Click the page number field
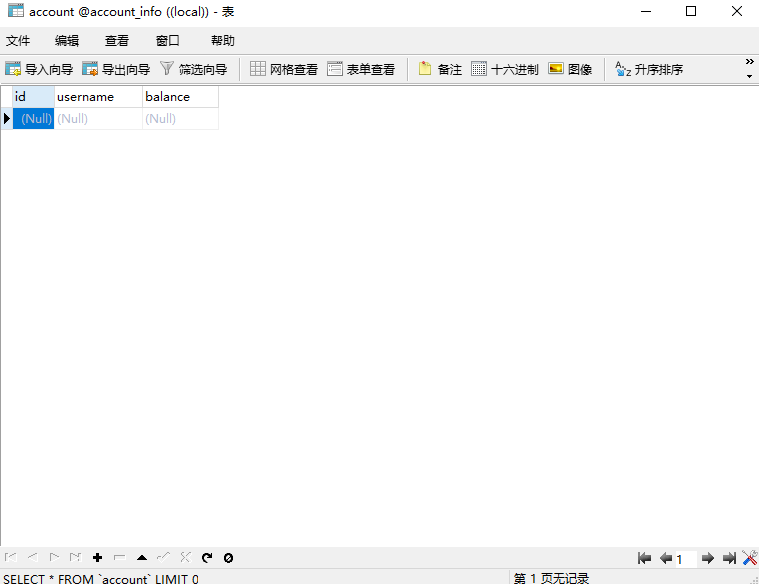 [686, 559]
